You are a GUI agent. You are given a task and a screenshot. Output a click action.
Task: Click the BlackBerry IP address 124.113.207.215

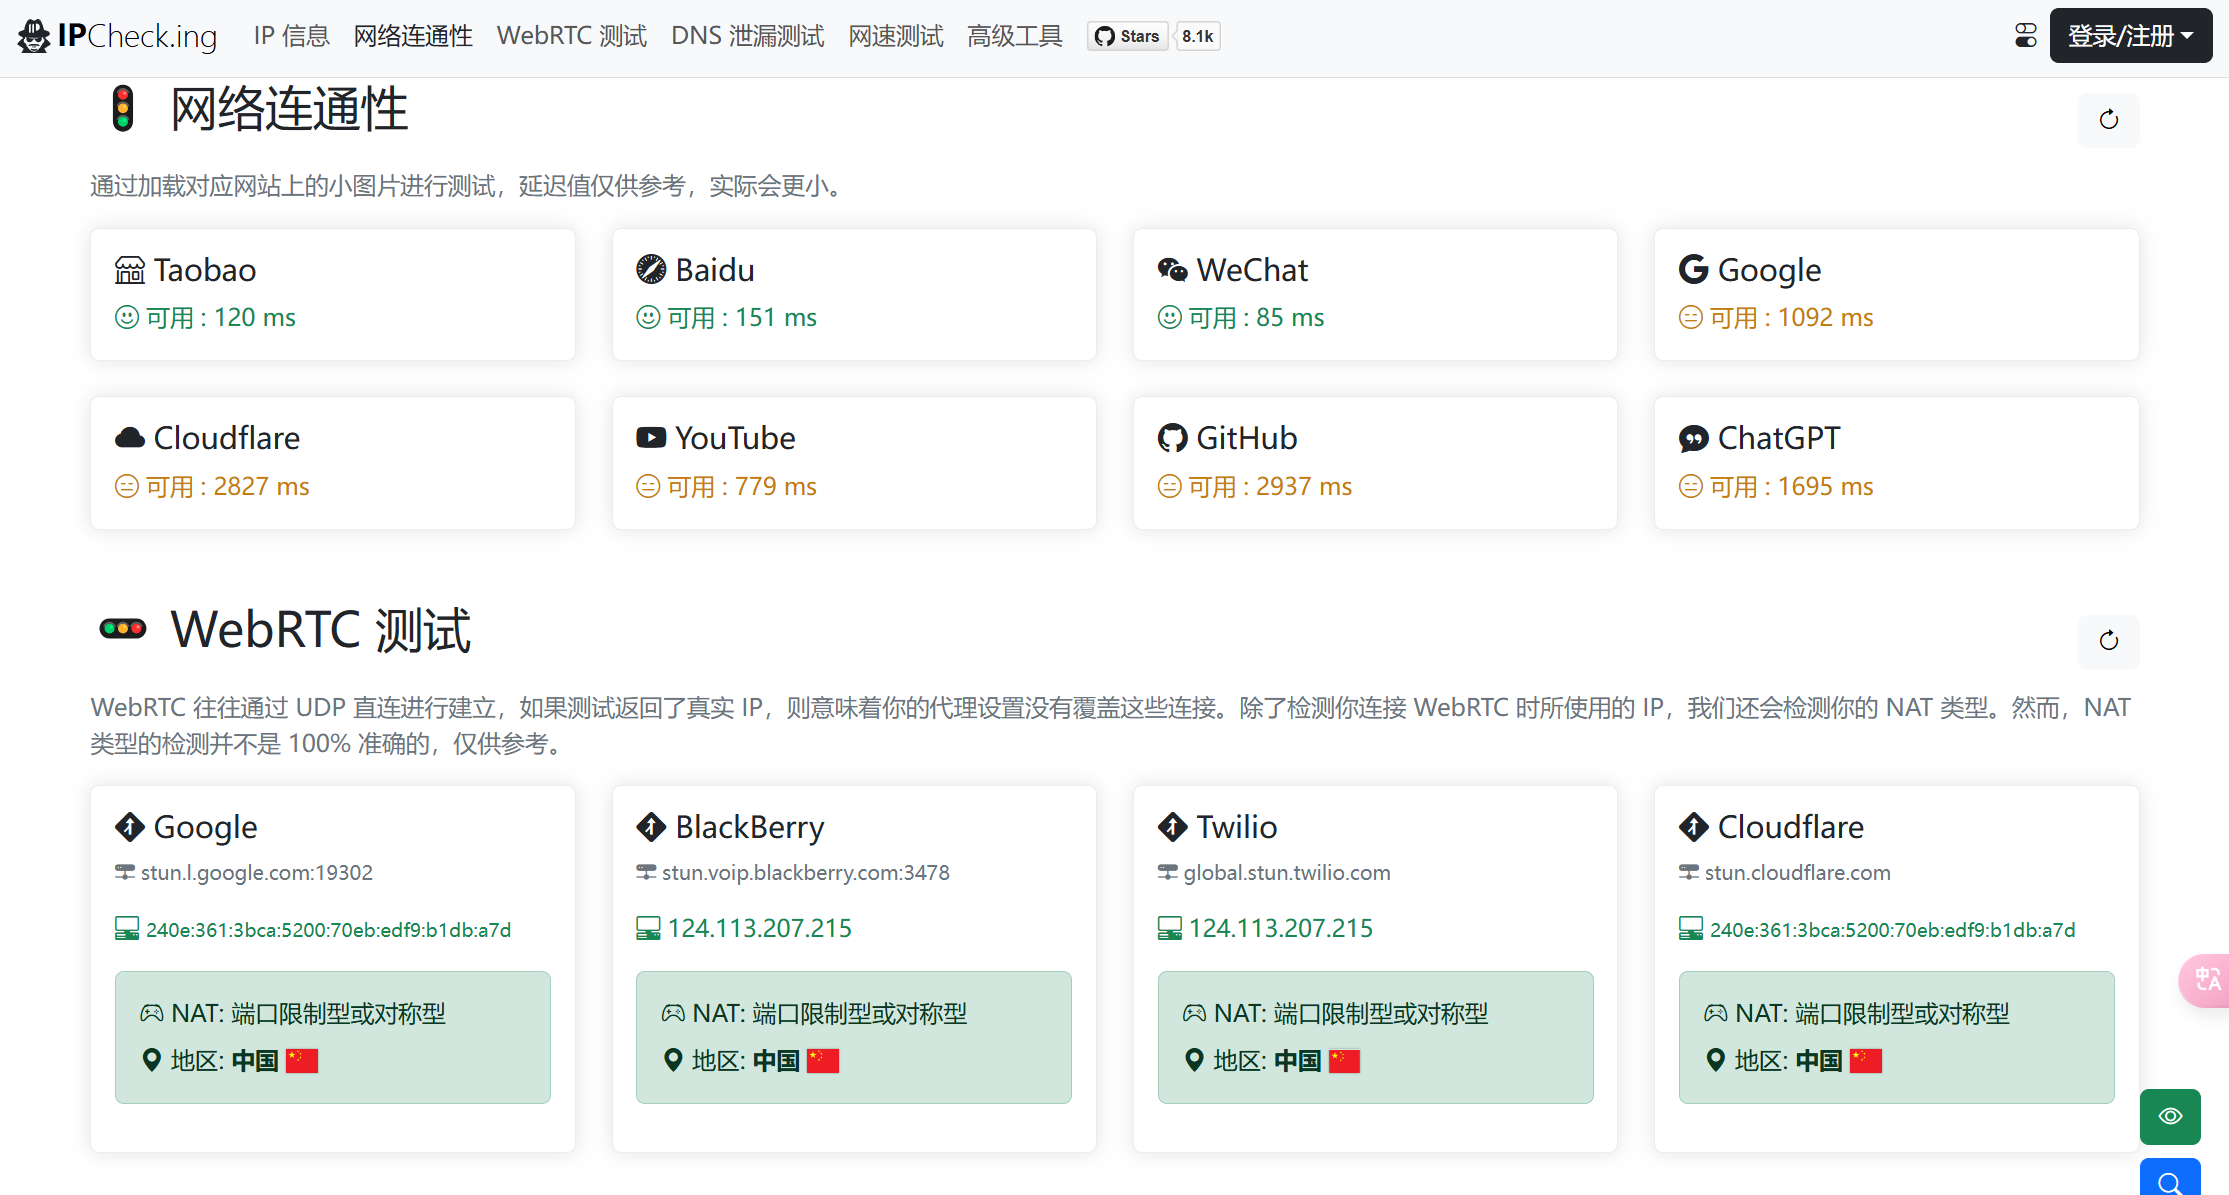click(x=759, y=929)
